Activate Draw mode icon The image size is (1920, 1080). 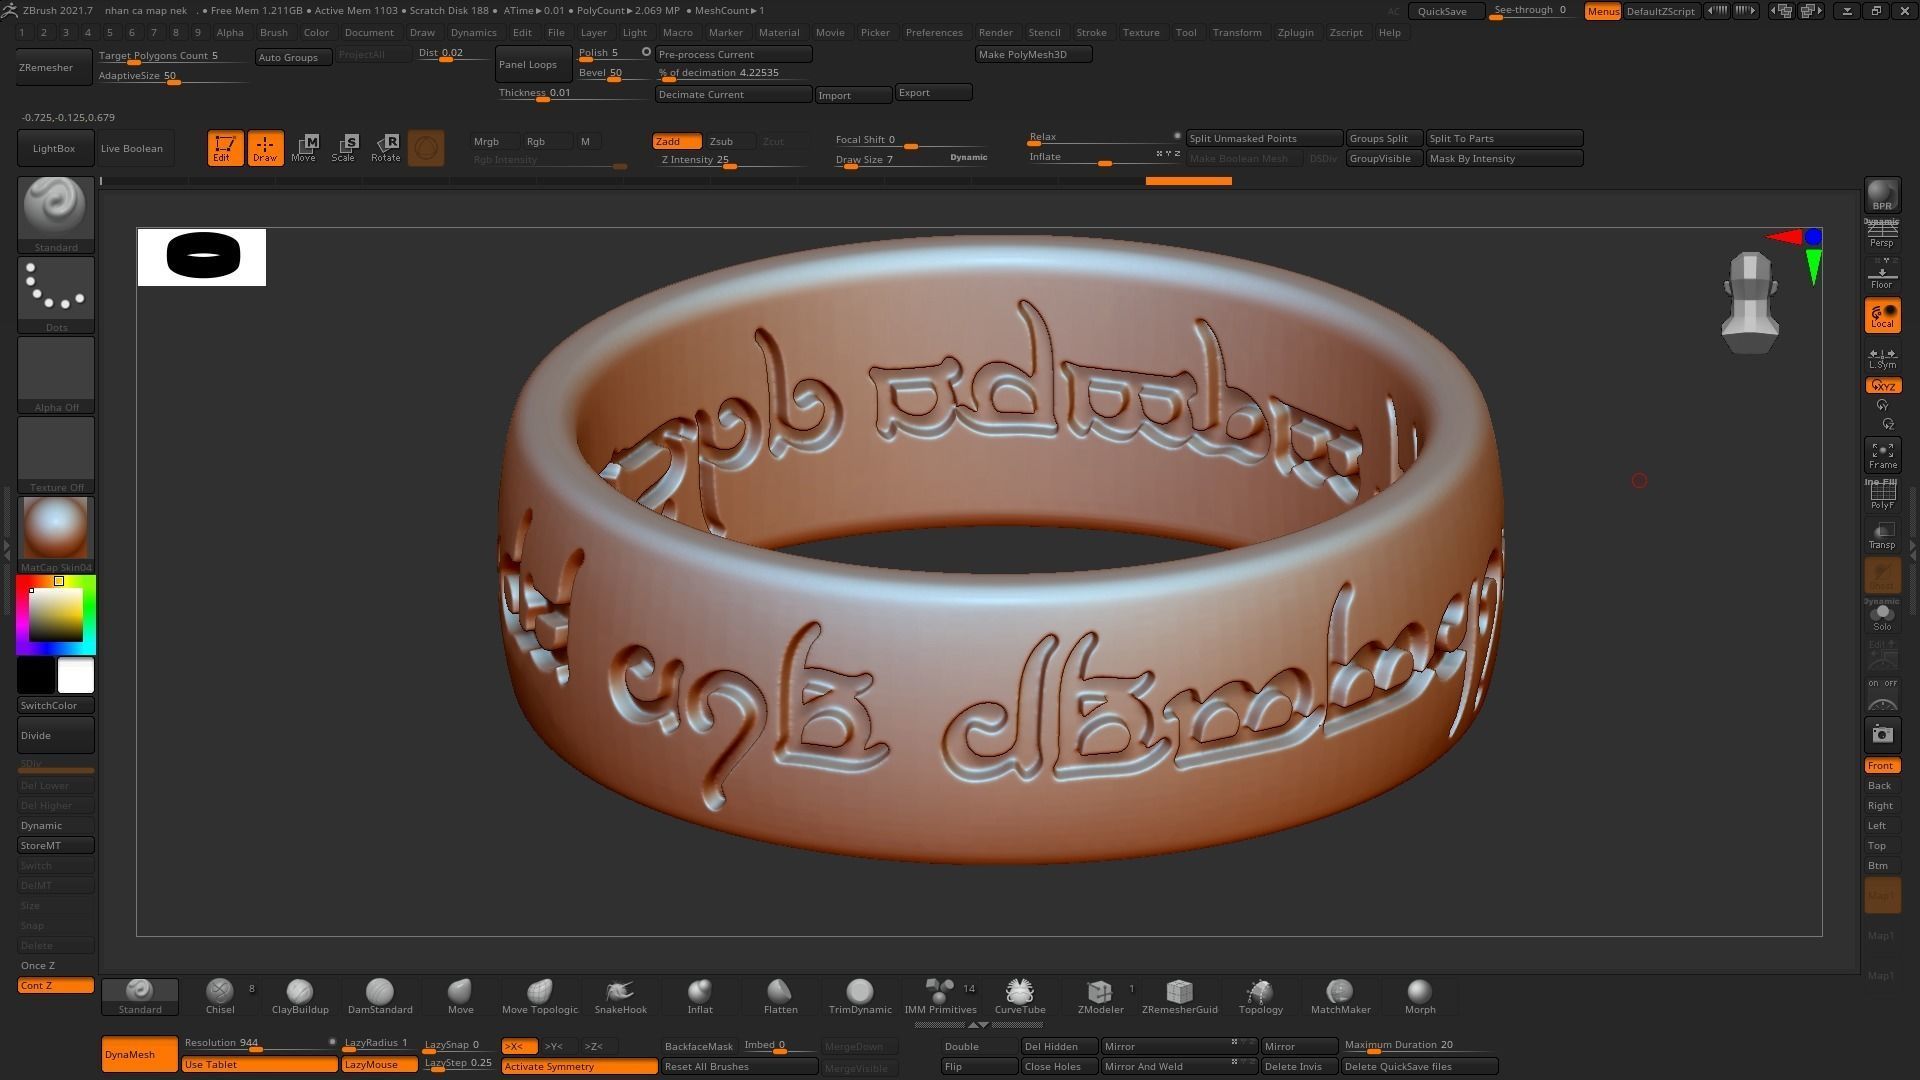coord(265,148)
